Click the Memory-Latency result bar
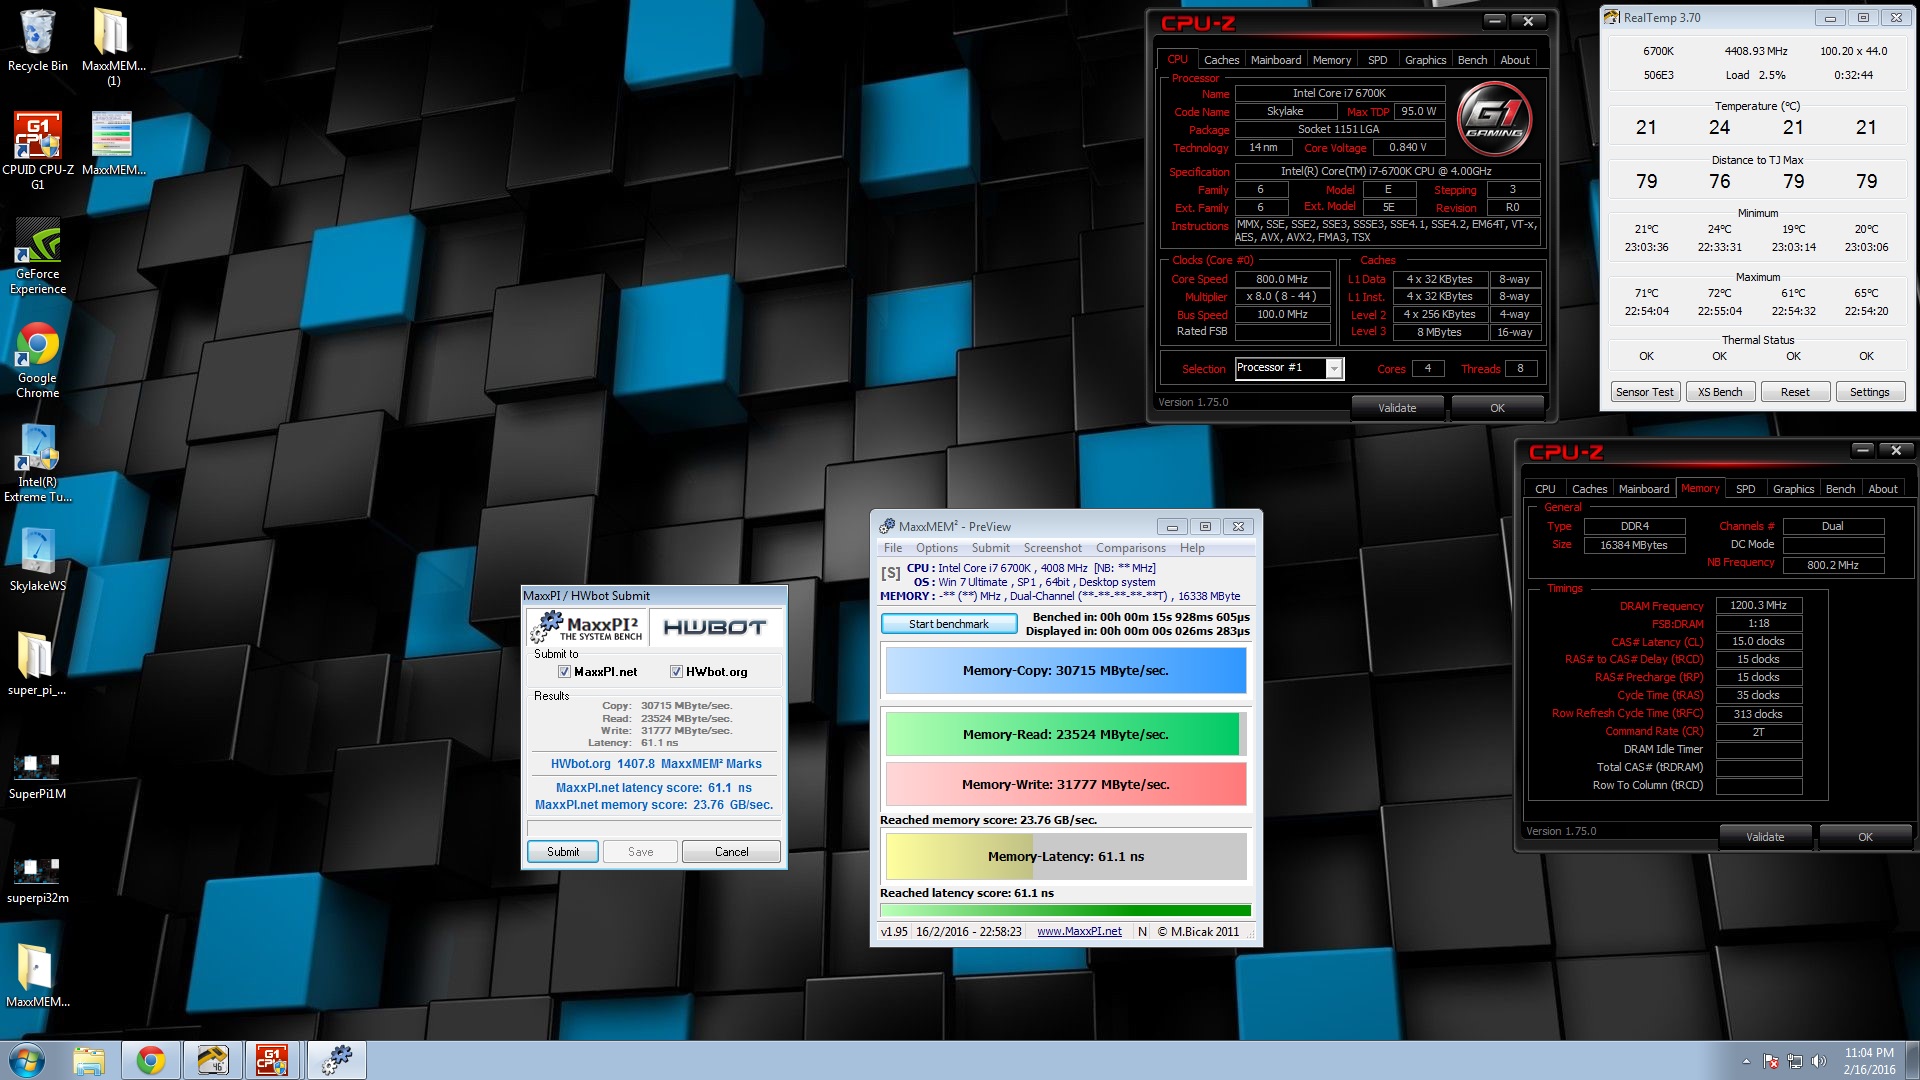1920x1080 pixels. click(1066, 857)
